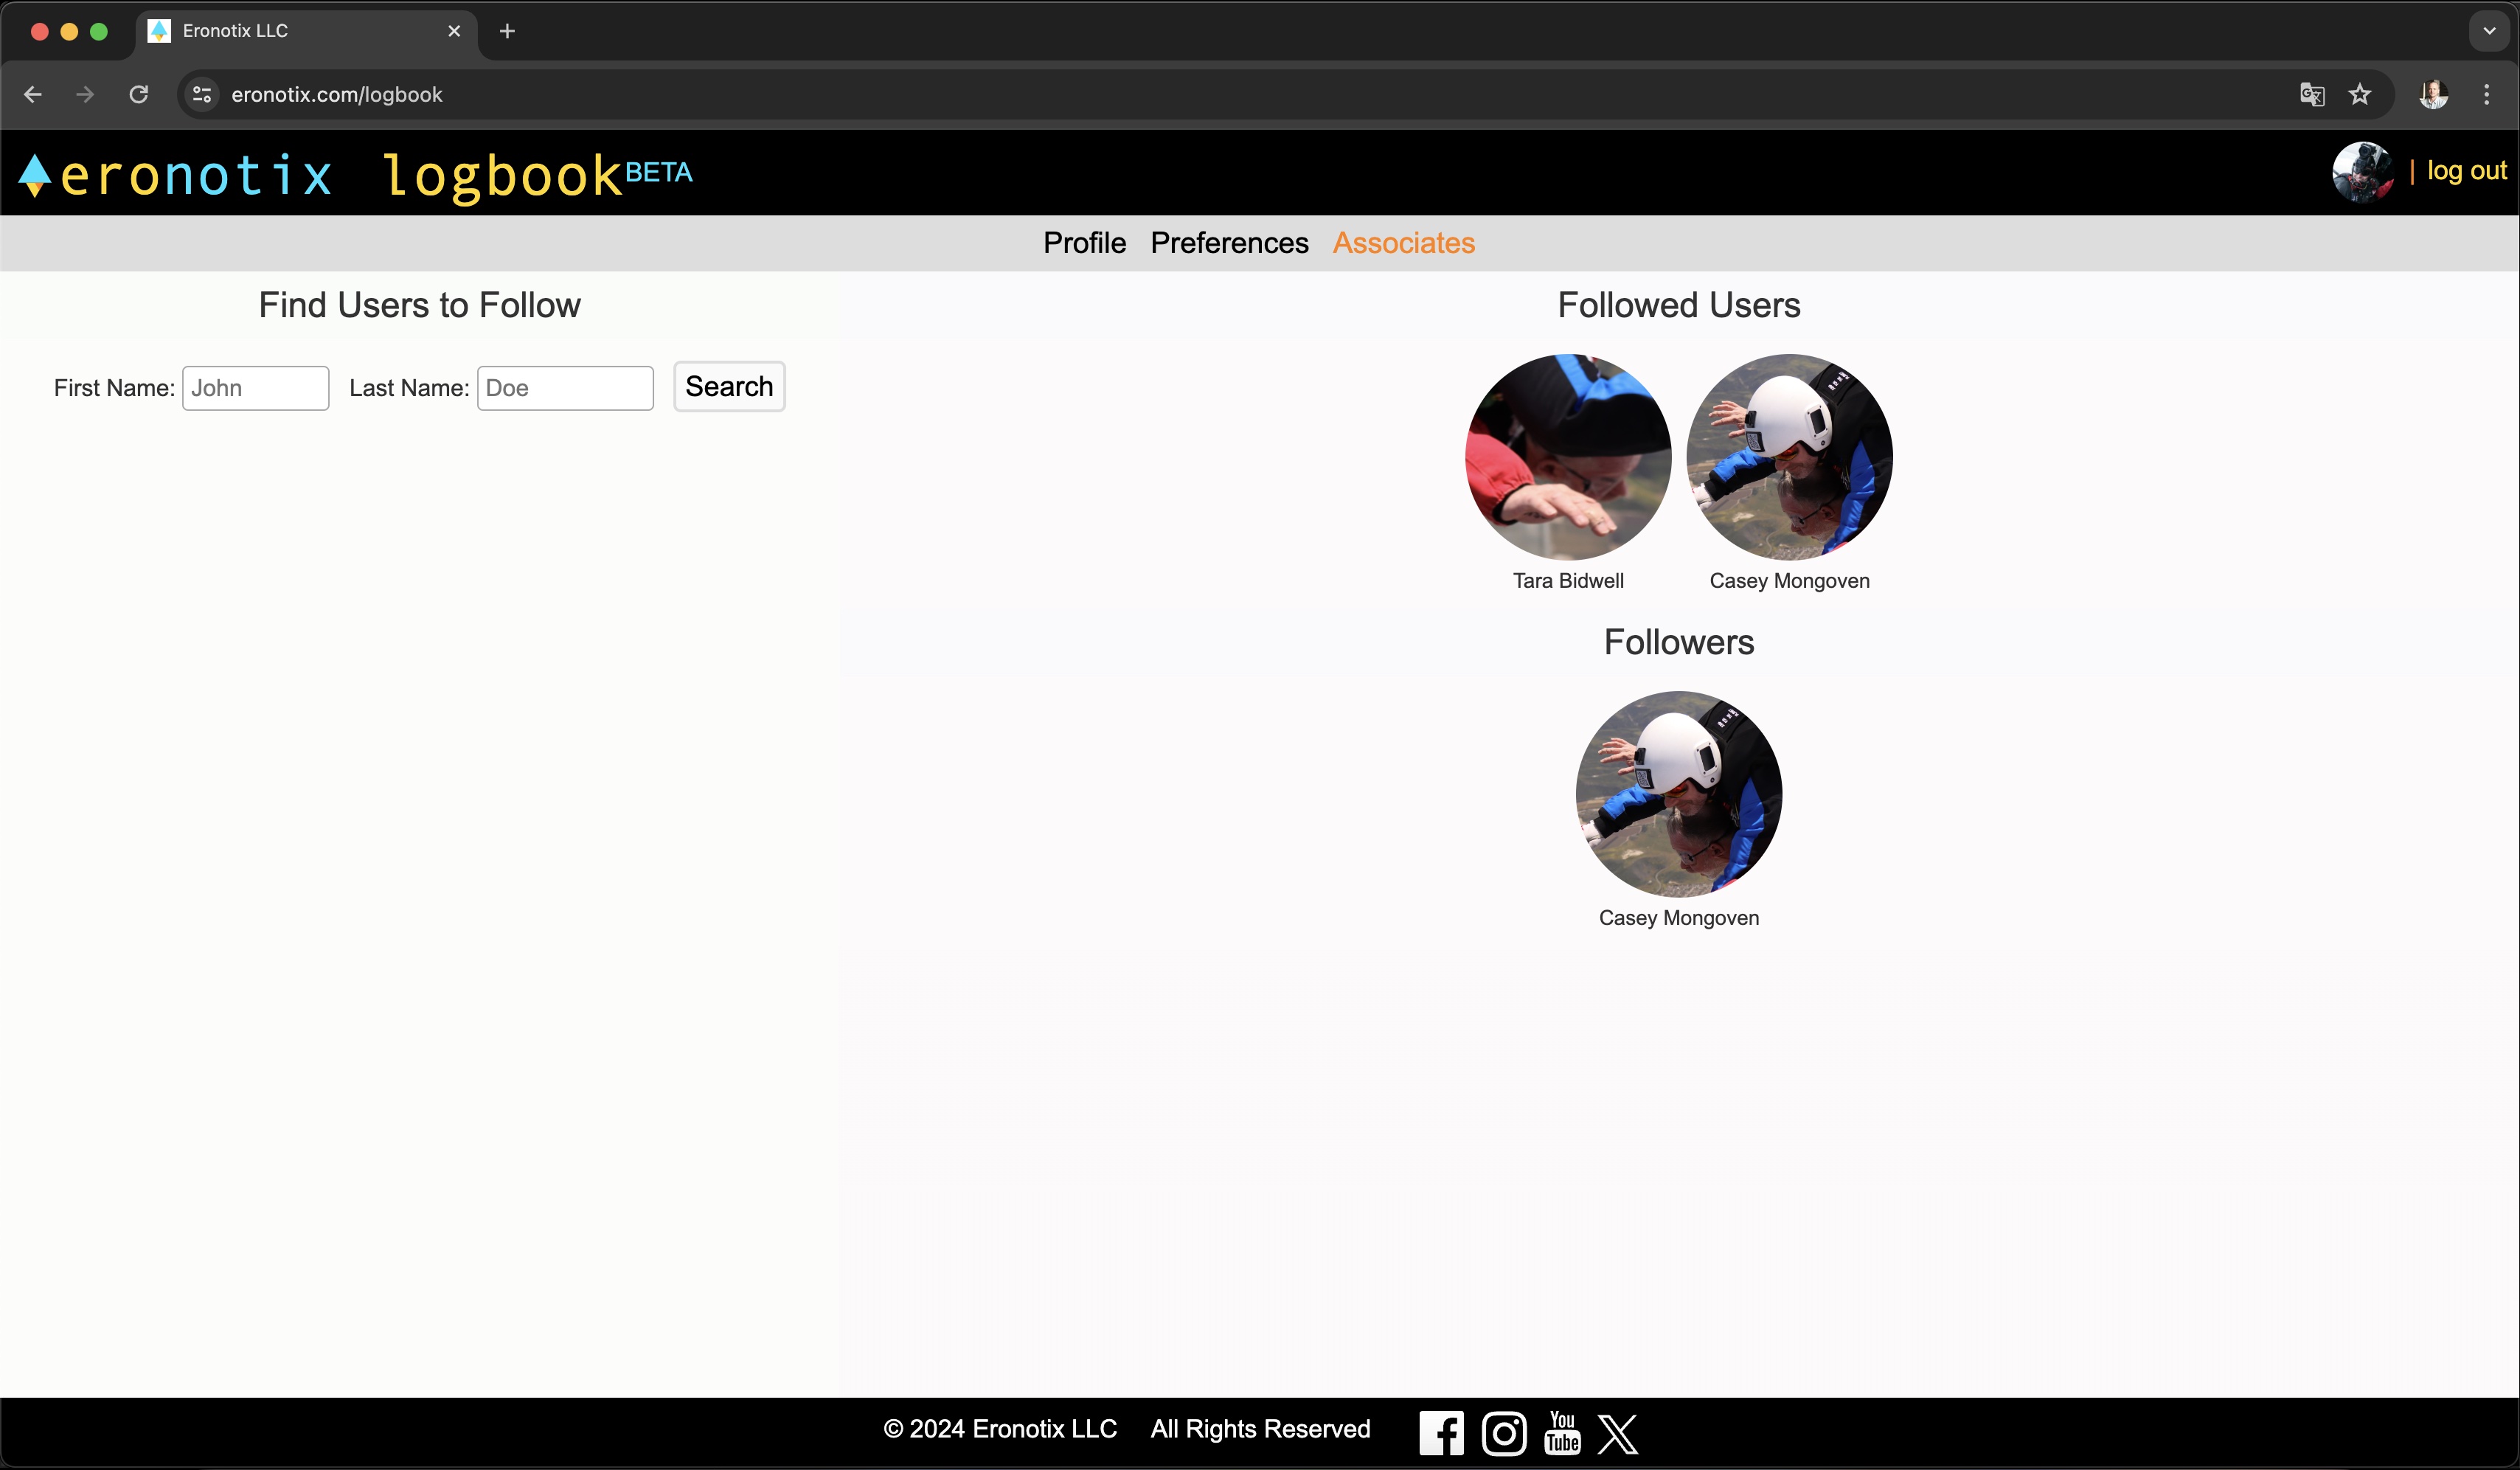Open the Facebook icon in footer
Image resolution: width=2520 pixels, height=1470 pixels.
1441,1432
